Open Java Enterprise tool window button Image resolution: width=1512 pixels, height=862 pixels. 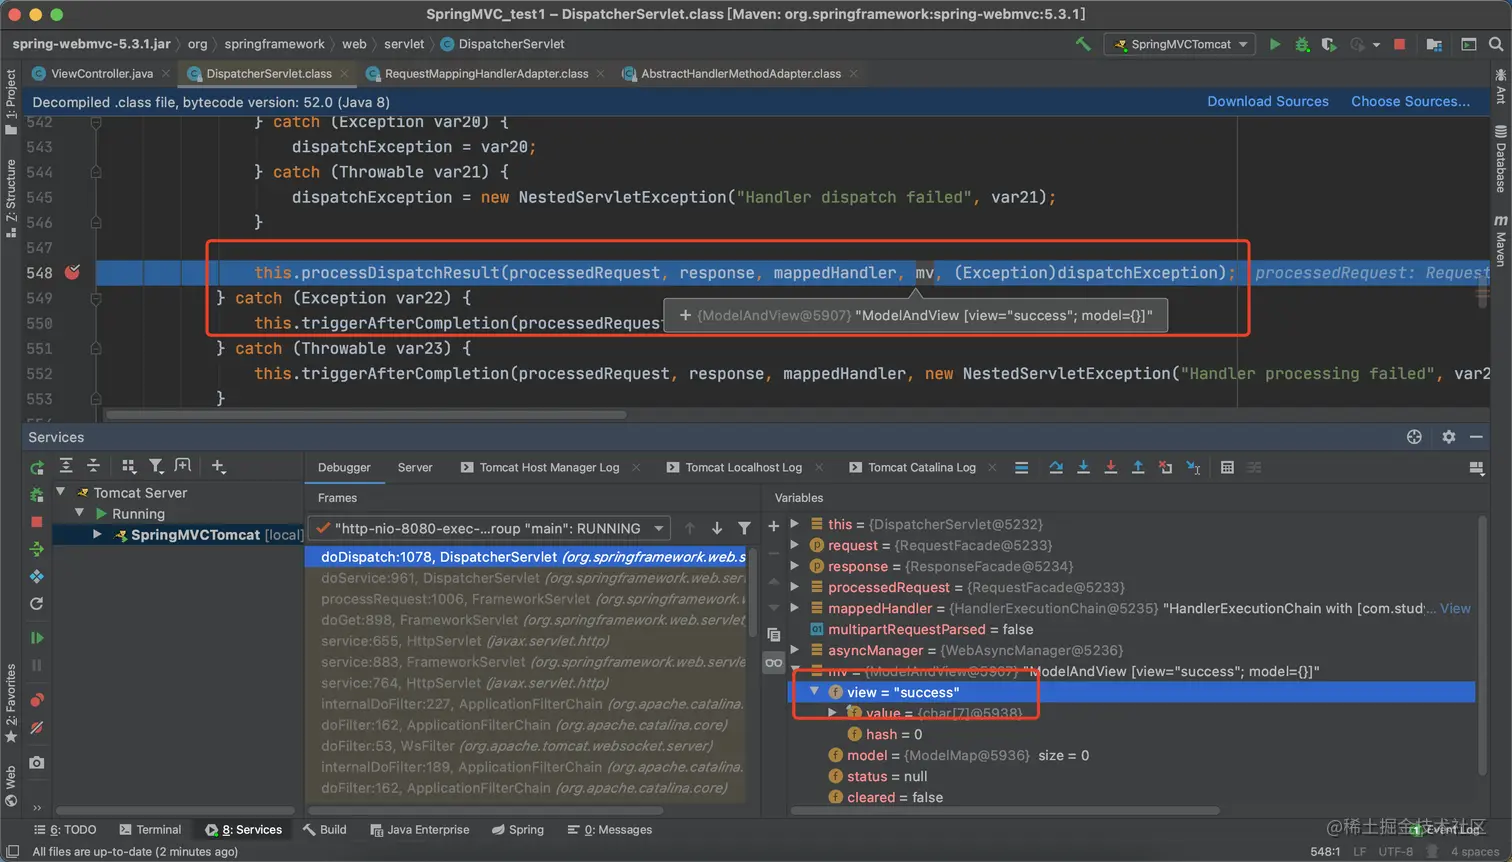pos(419,830)
